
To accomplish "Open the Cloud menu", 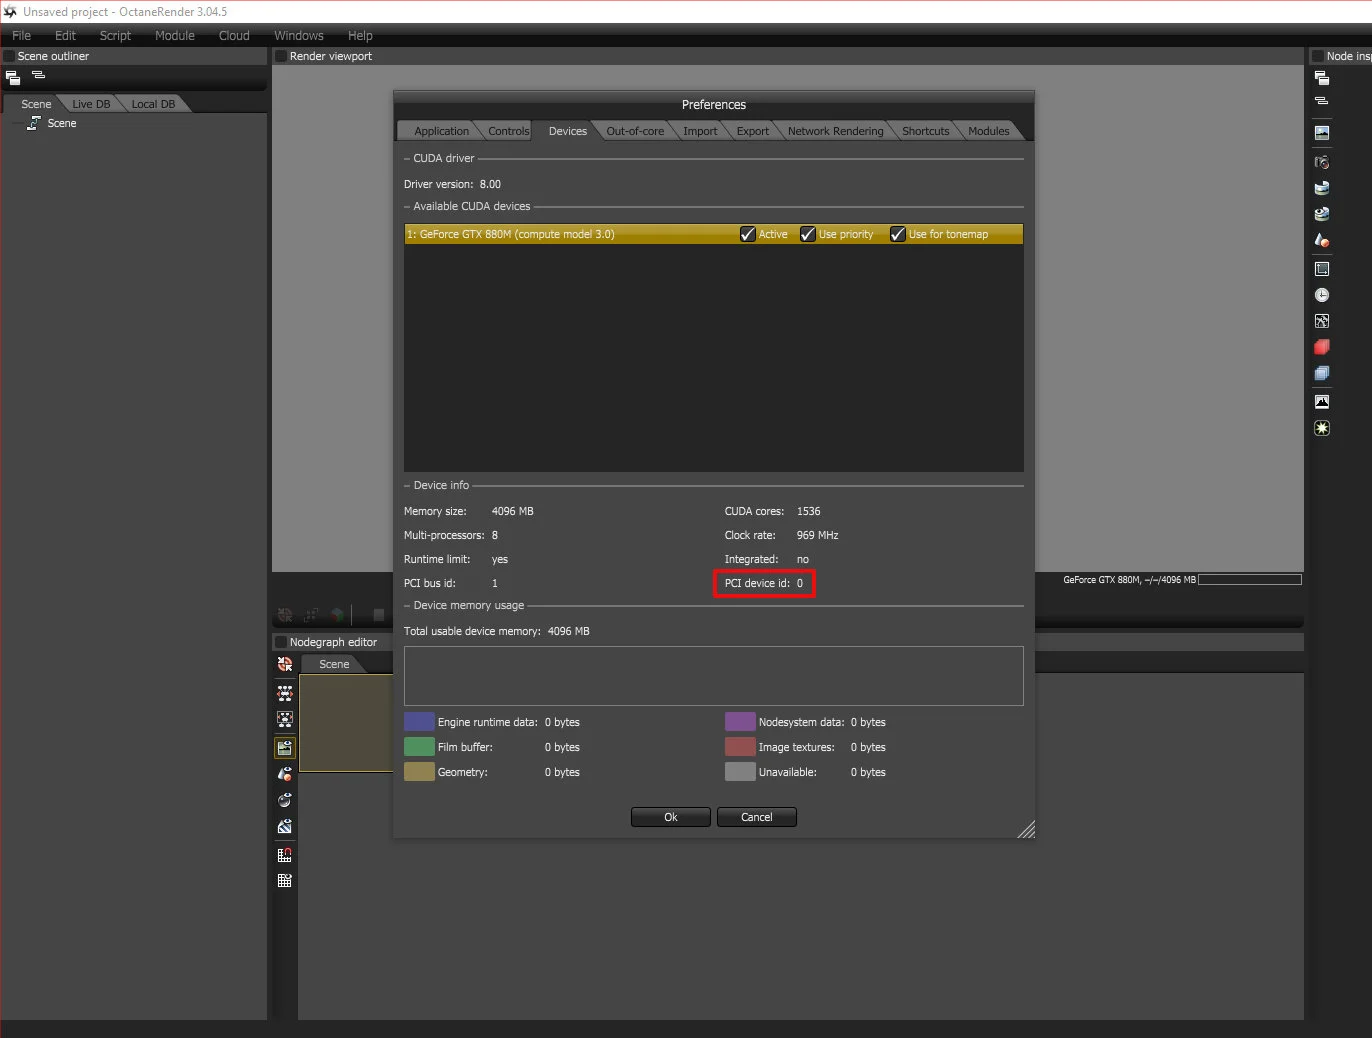I will click(234, 35).
